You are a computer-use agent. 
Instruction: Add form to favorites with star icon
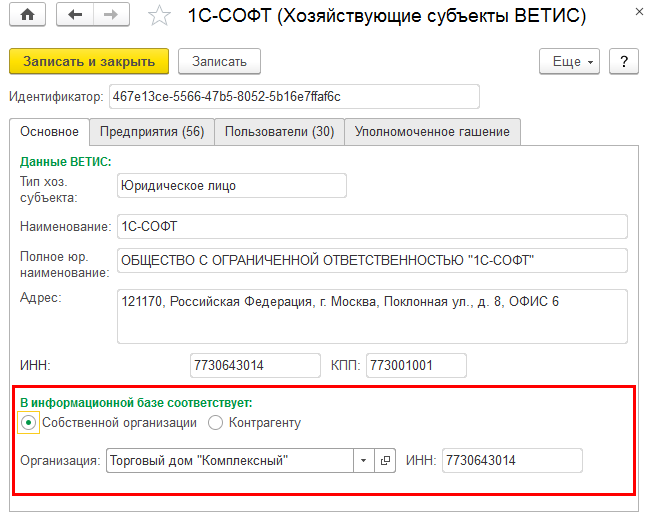(x=159, y=16)
